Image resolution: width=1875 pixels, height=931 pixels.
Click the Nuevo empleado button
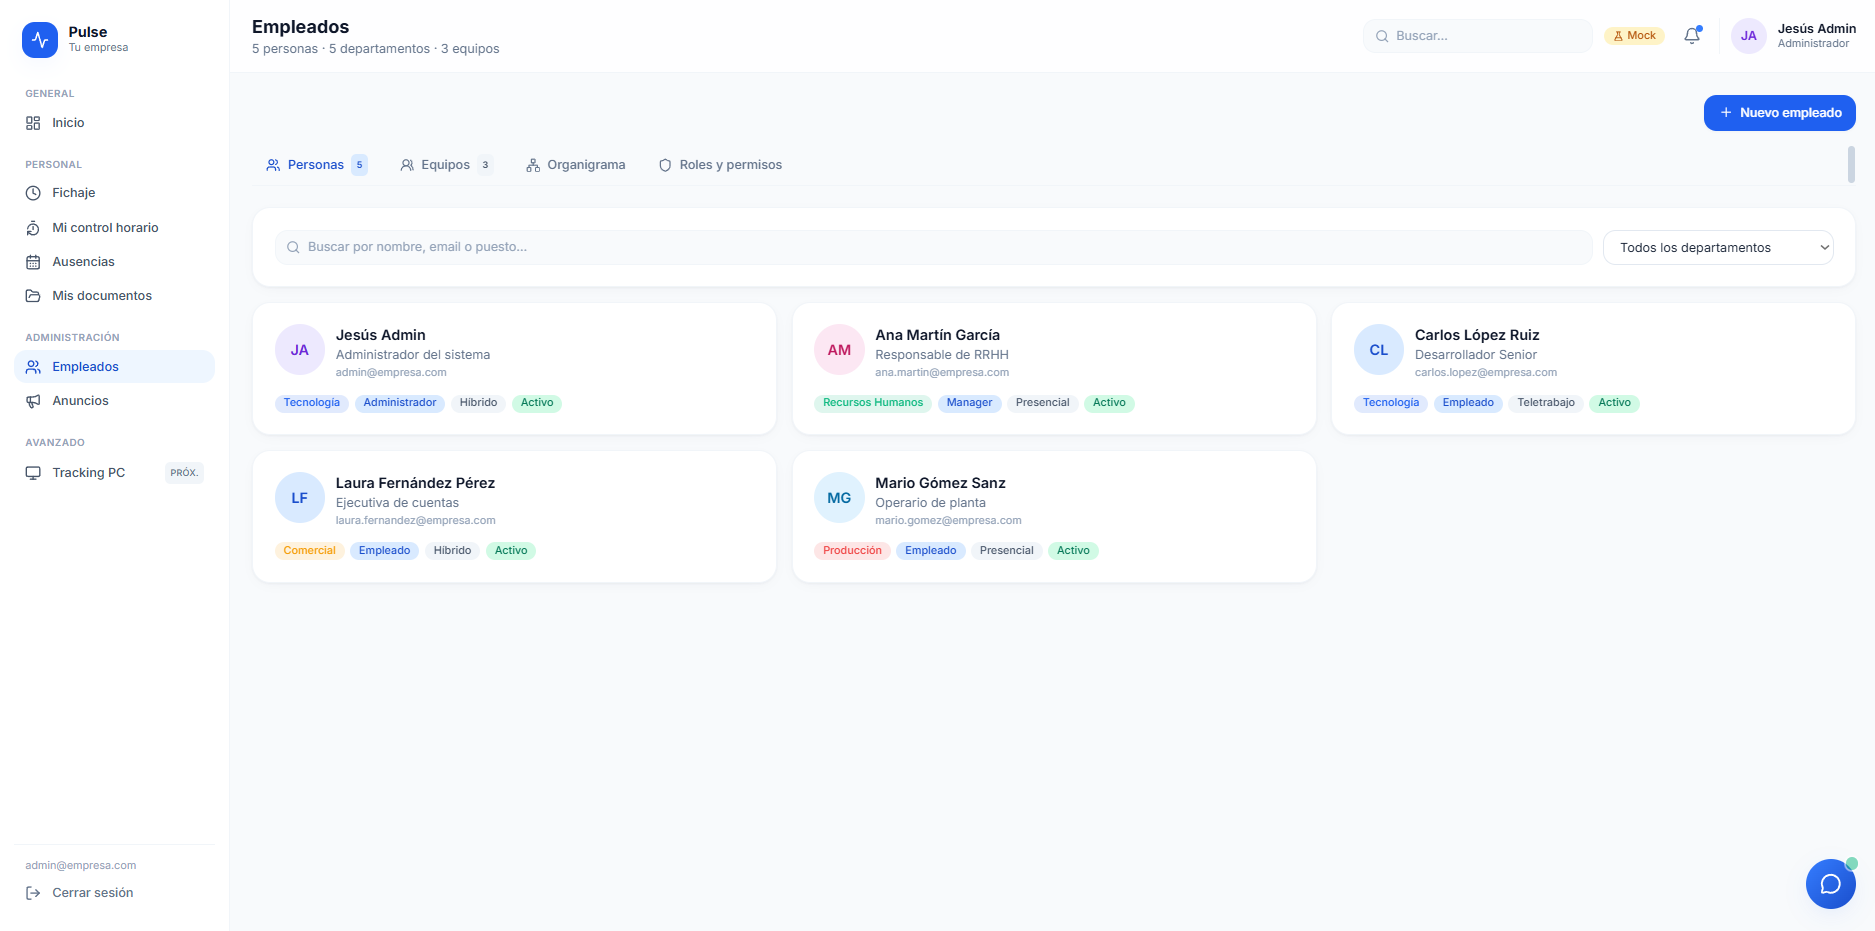pyautogui.click(x=1779, y=113)
